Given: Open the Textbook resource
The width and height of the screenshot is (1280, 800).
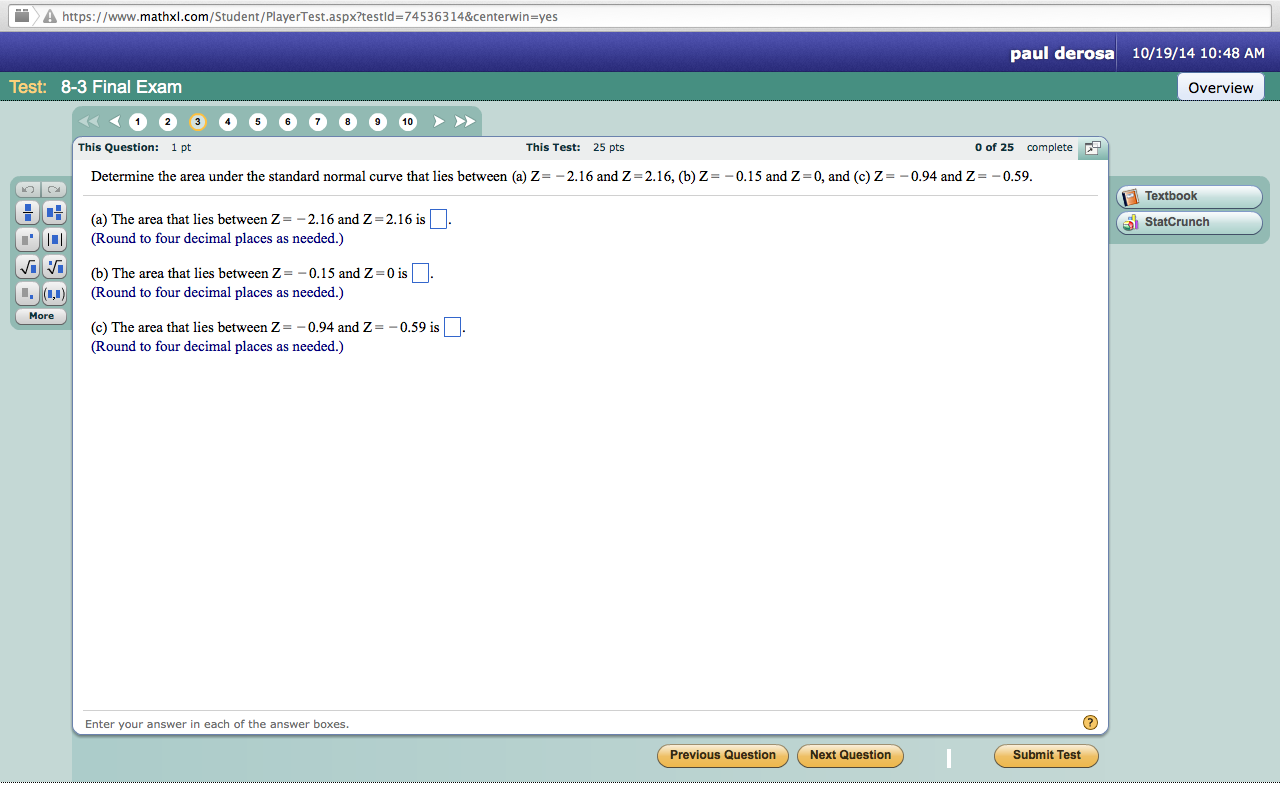Looking at the screenshot, I should 1188,196.
